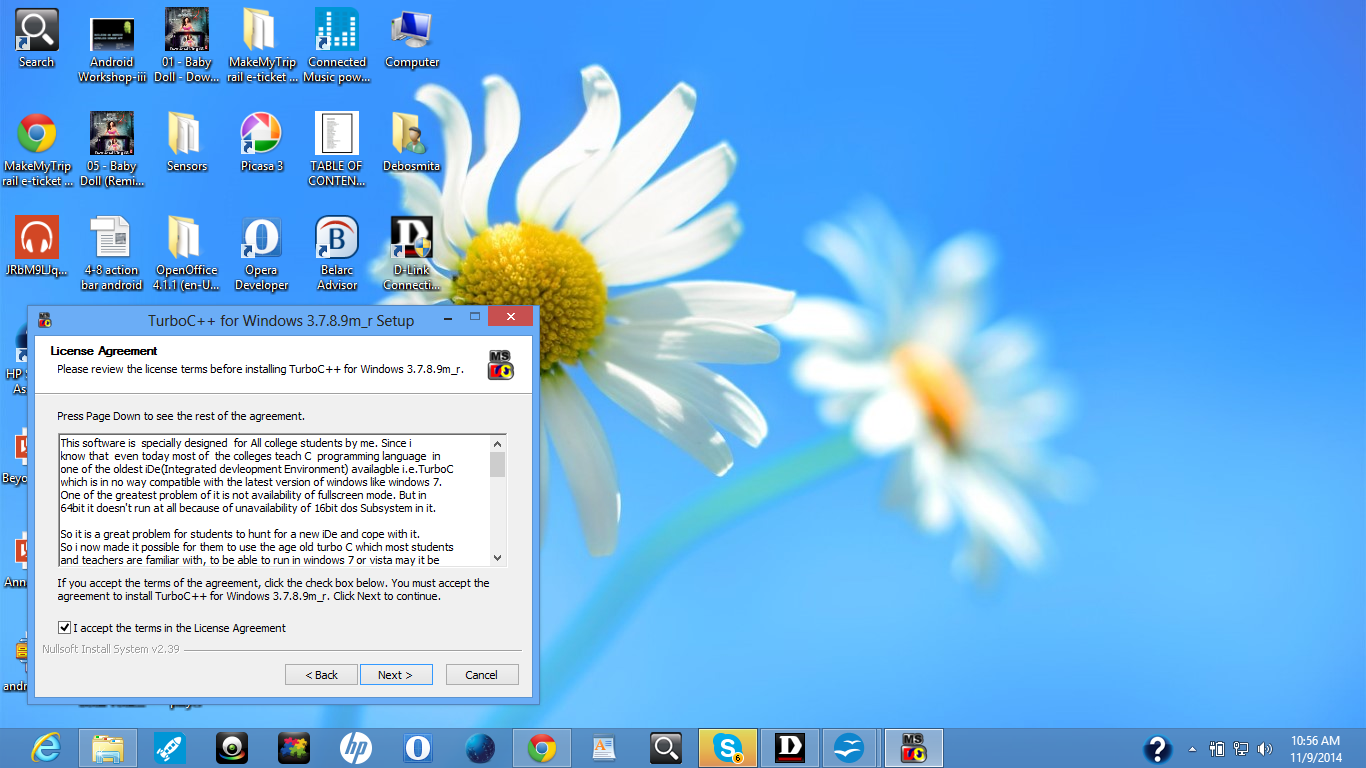Click Skype icon in taskbar
This screenshot has width=1366, height=768.
pos(727,747)
